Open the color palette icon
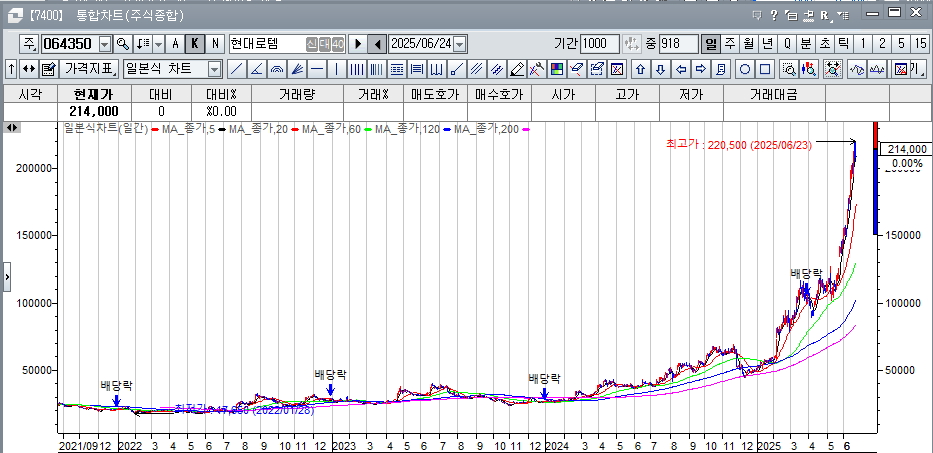 pyautogui.click(x=557, y=69)
